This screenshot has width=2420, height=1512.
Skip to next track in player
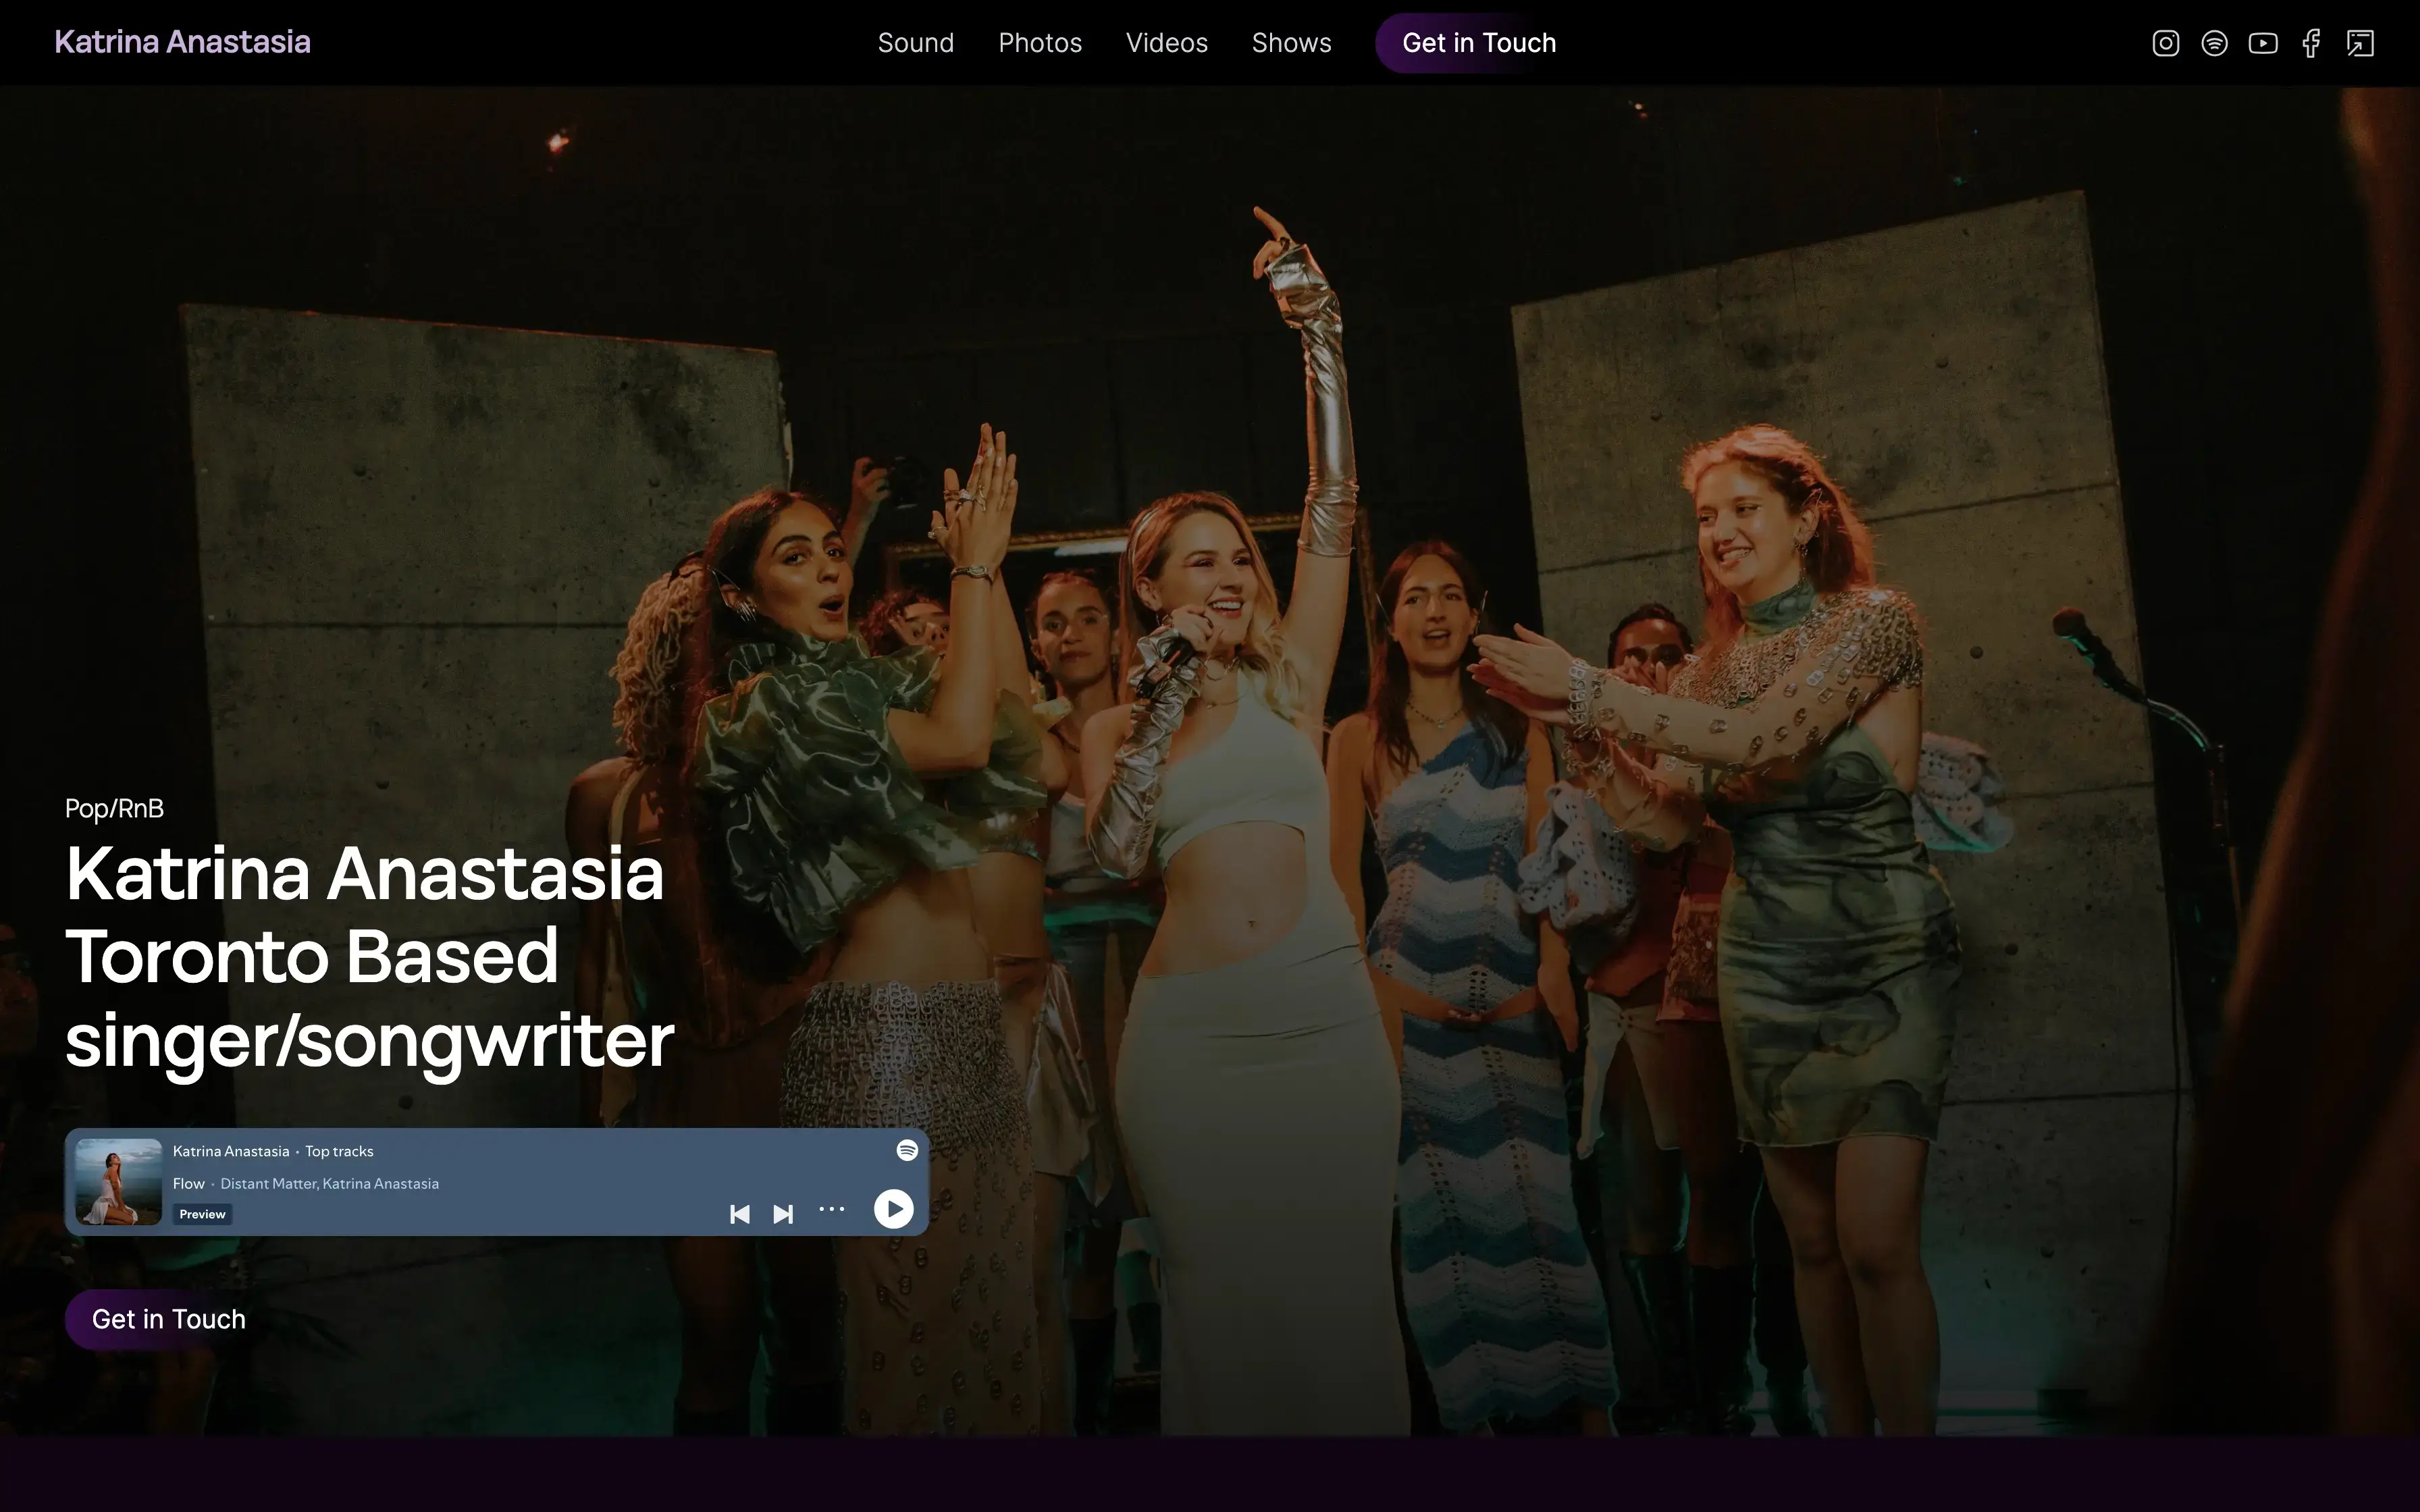783,1214
